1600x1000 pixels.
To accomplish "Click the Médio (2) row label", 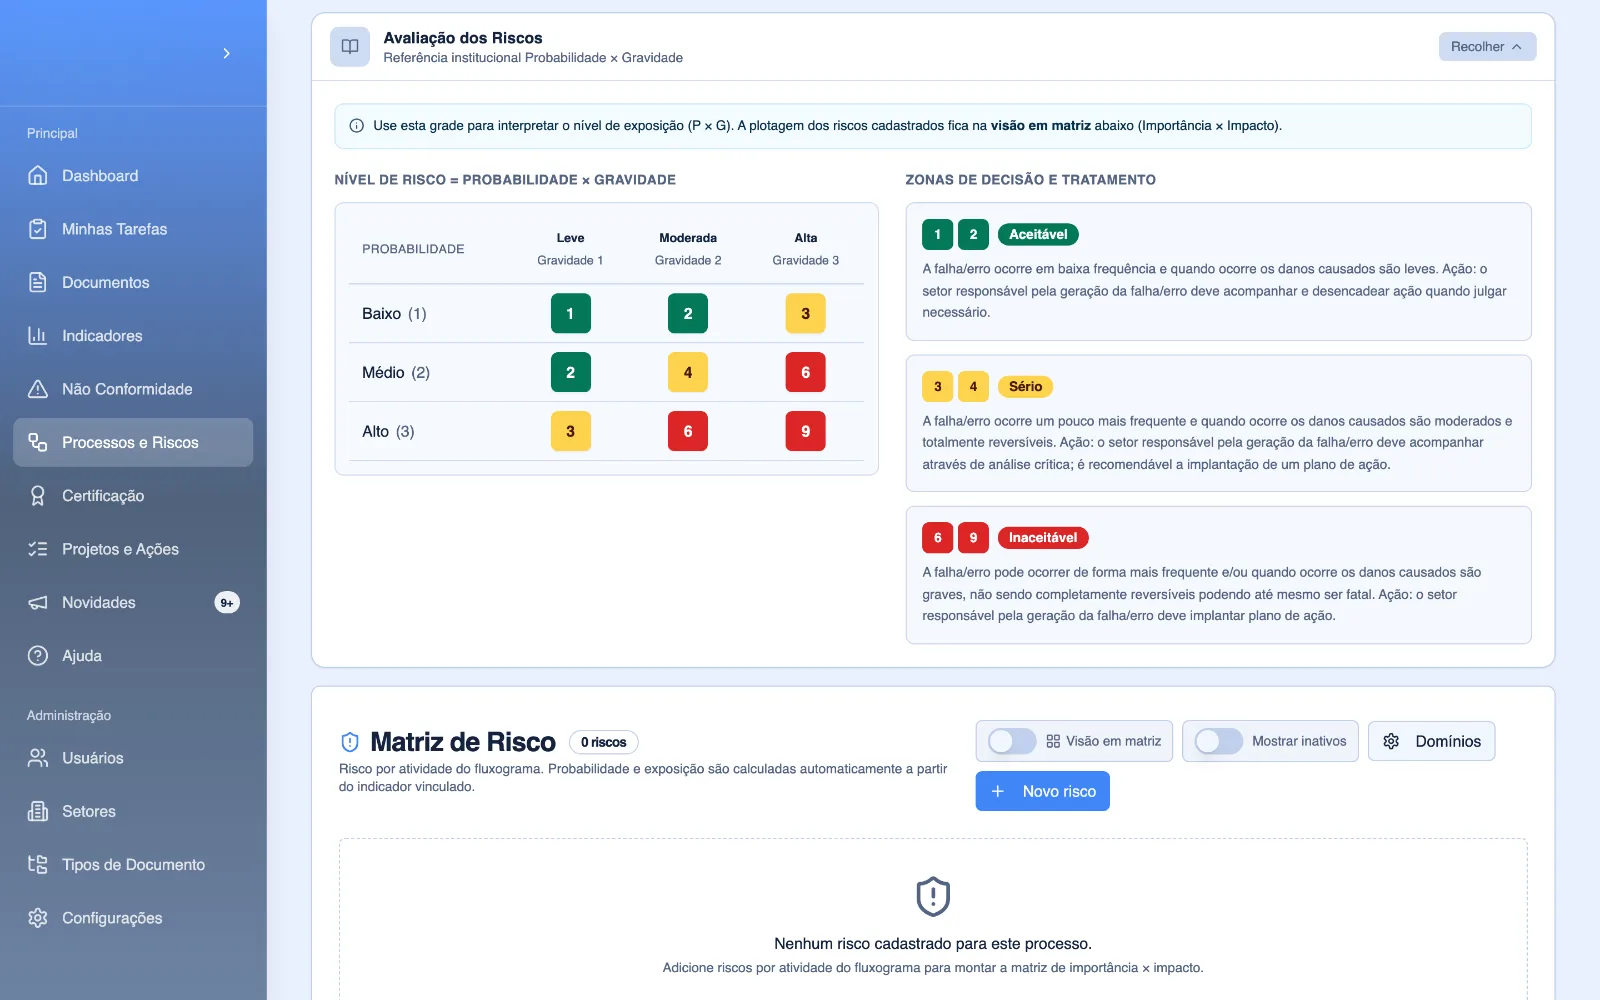I will (396, 373).
